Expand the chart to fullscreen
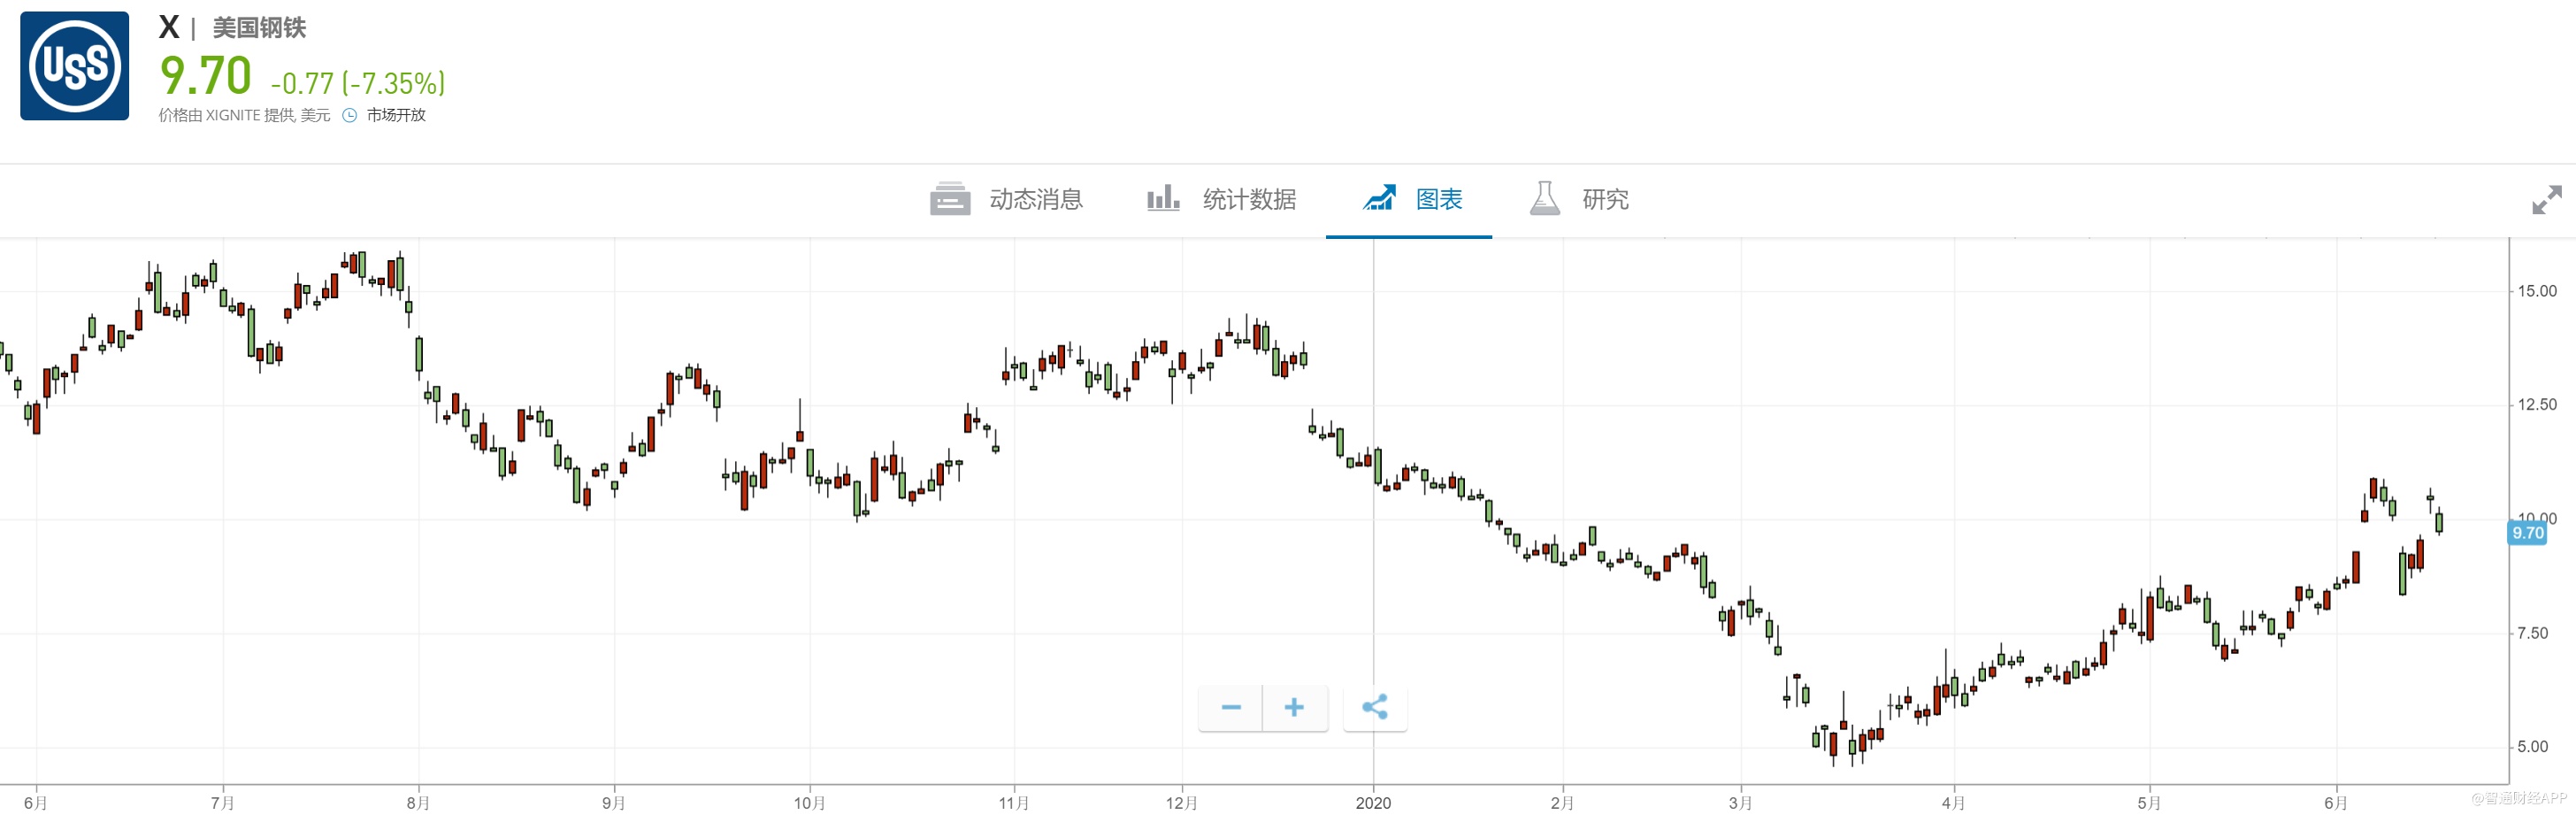The image size is (2576, 815). pyautogui.click(x=2546, y=200)
